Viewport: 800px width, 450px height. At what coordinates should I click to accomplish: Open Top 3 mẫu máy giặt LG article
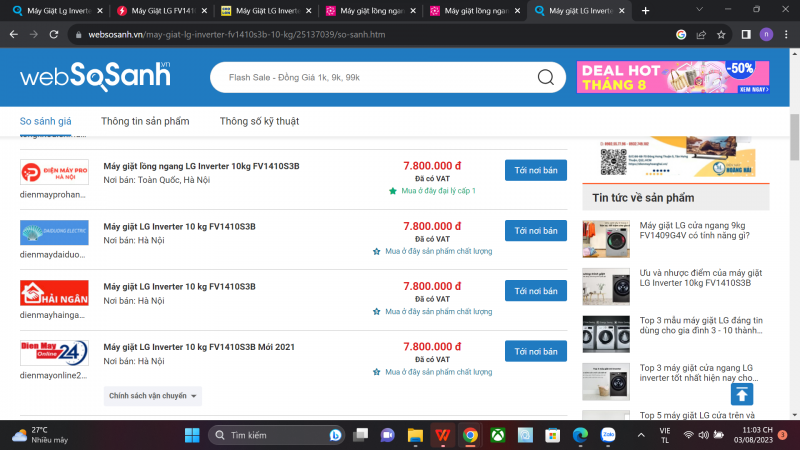(701, 326)
